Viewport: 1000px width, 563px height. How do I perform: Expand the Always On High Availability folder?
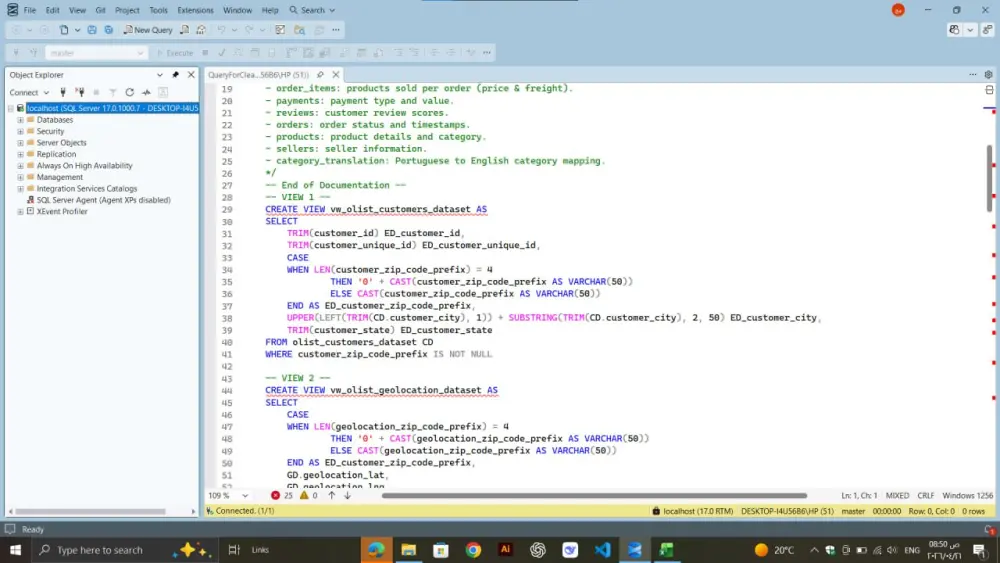20,166
